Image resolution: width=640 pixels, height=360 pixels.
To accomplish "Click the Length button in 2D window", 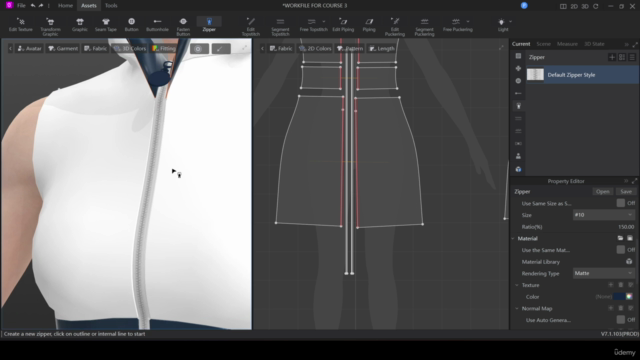I will pos(382,48).
